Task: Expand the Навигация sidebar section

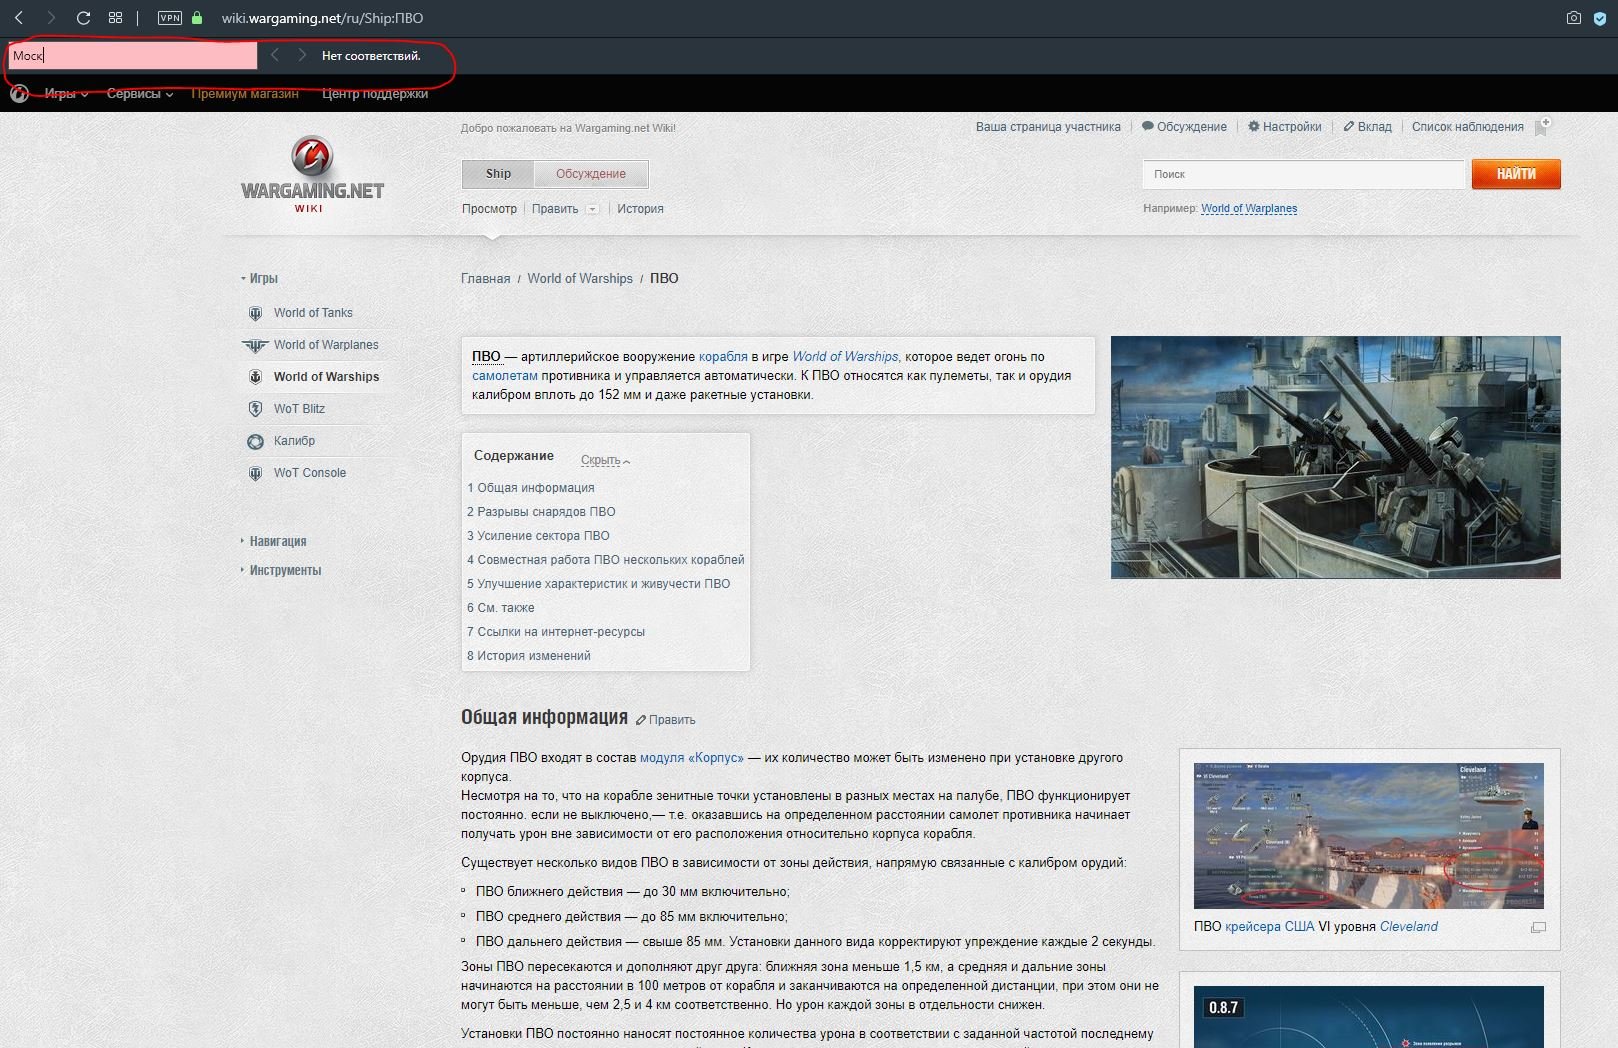Action: tap(273, 541)
